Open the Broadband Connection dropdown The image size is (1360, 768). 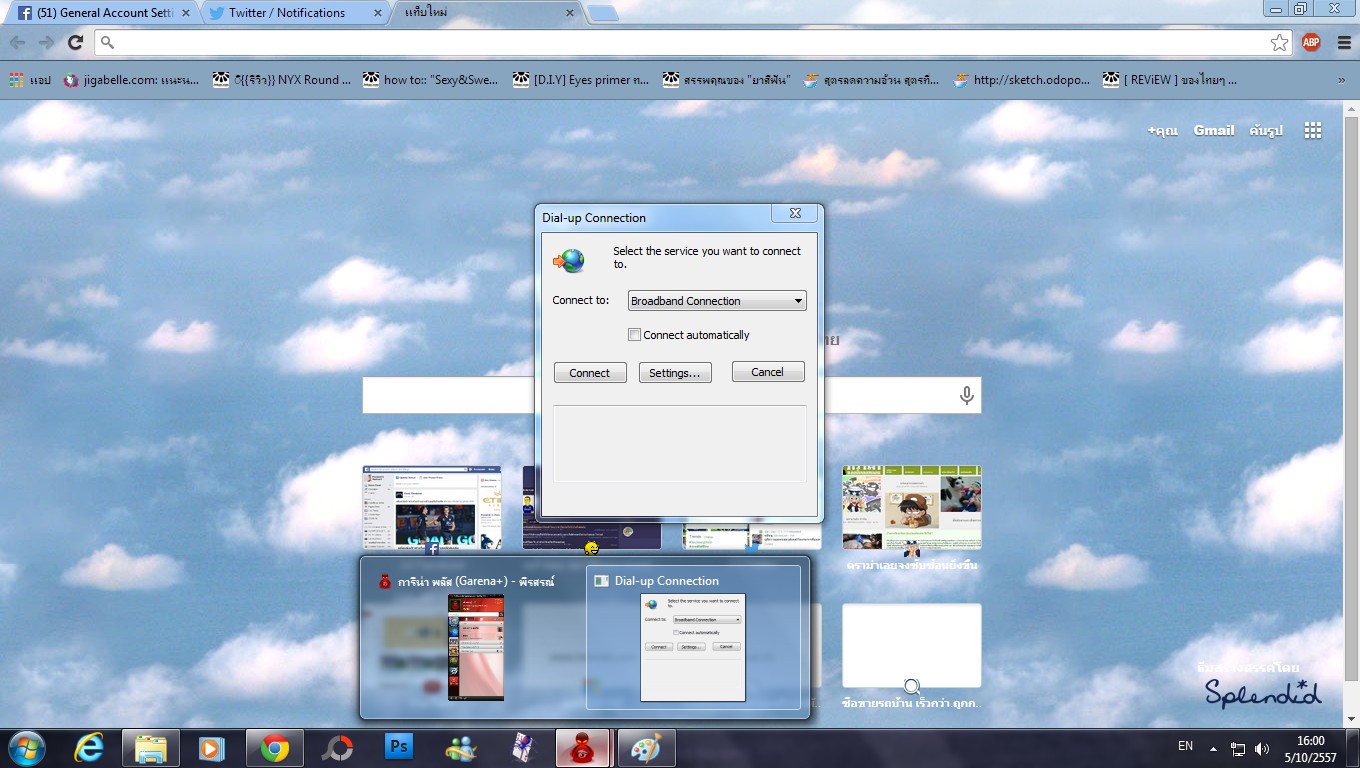(x=716, y=301)
